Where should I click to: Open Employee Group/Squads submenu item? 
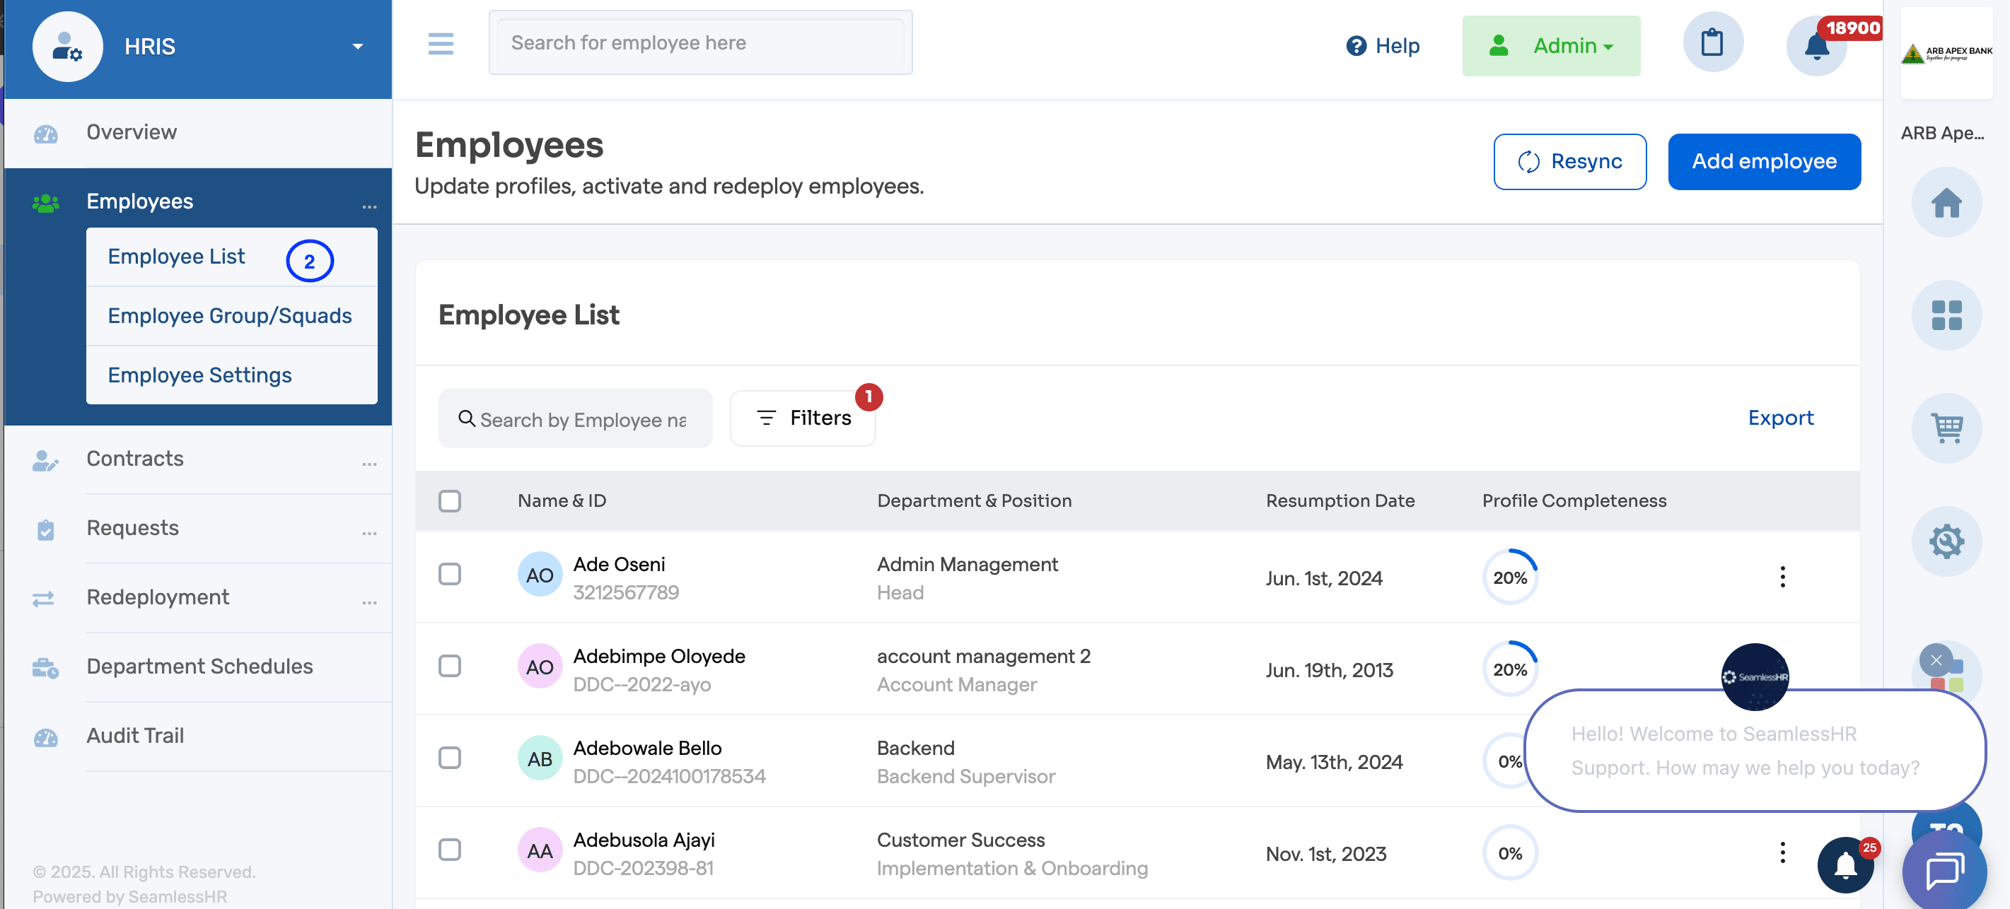(x=230, y=316)
